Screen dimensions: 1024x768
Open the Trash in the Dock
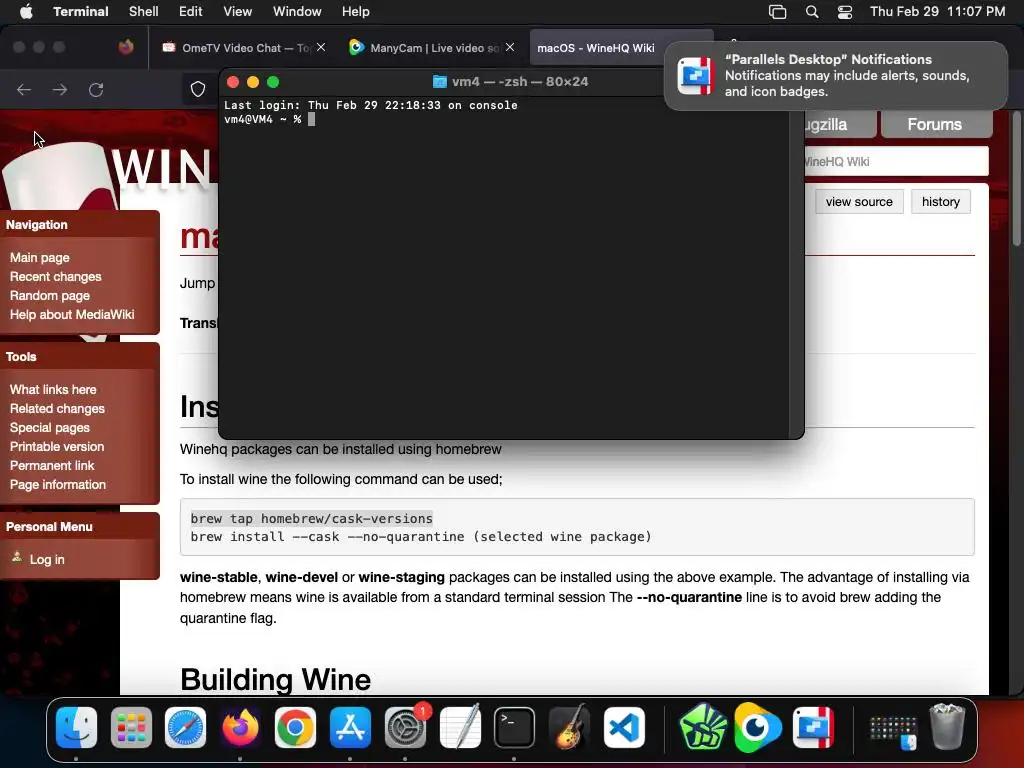click(x=947, y=726)
